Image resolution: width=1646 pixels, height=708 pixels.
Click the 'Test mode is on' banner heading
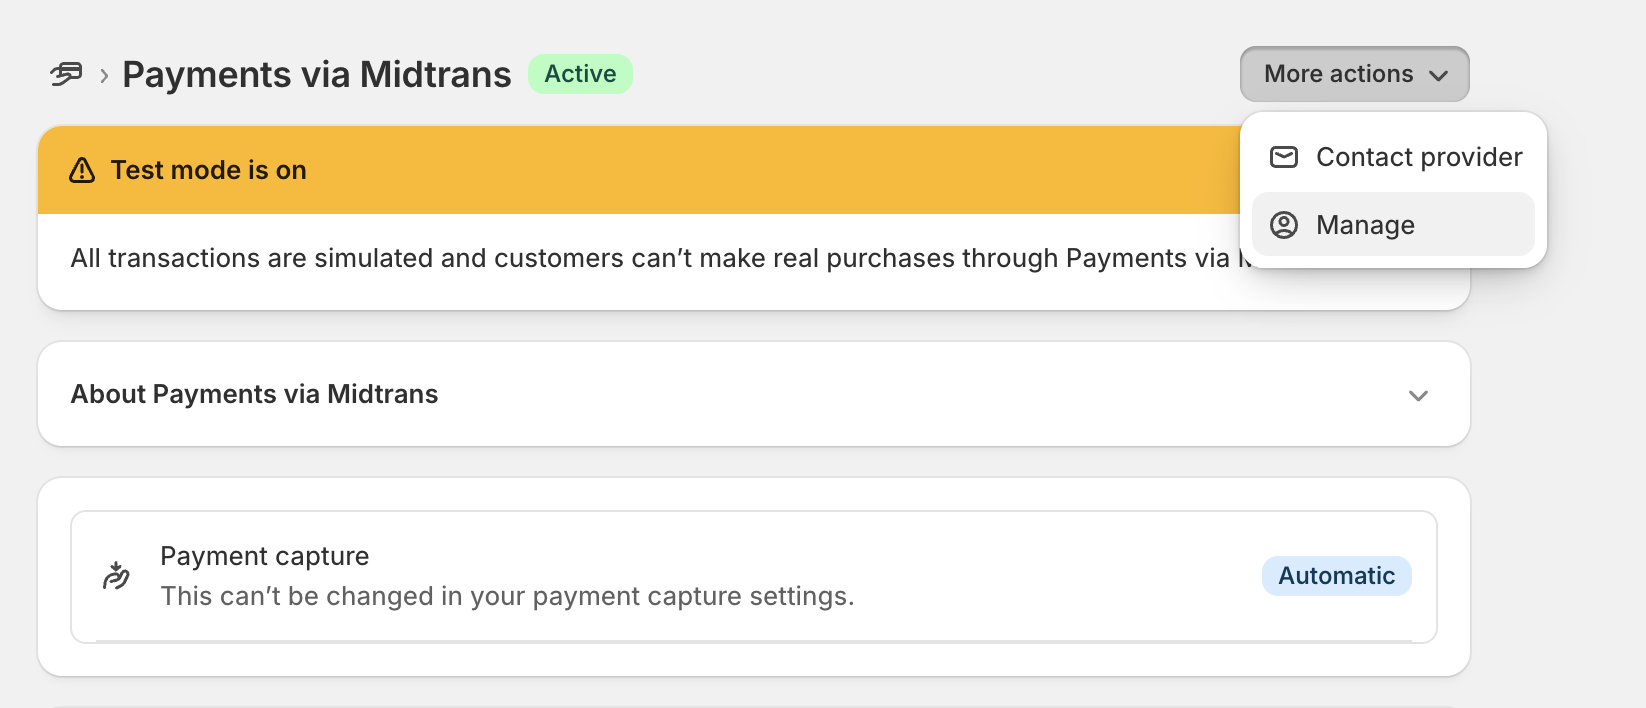point(208,170)
